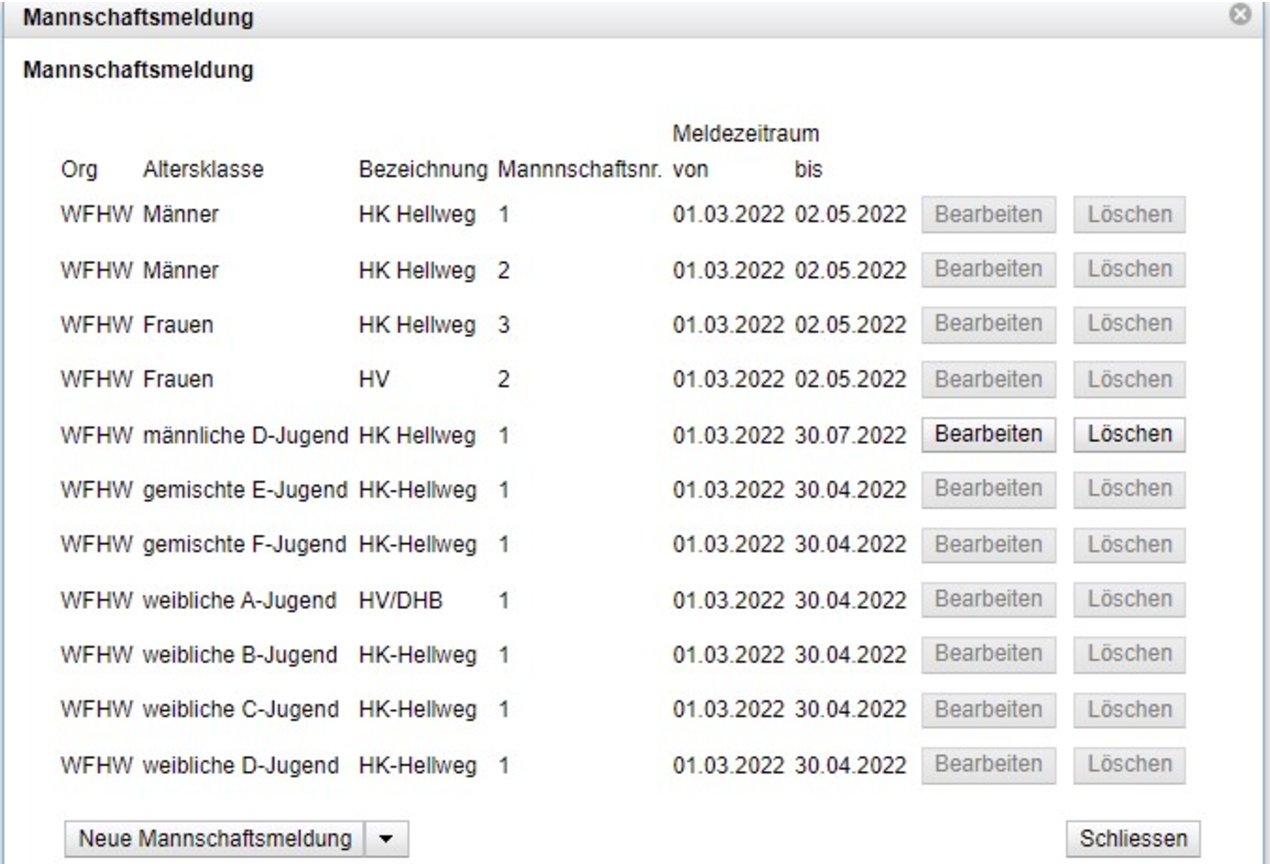The image size is (1270, 864).
Task: Click the 30.07.2022 end date cell
Action: coord(850,434)
